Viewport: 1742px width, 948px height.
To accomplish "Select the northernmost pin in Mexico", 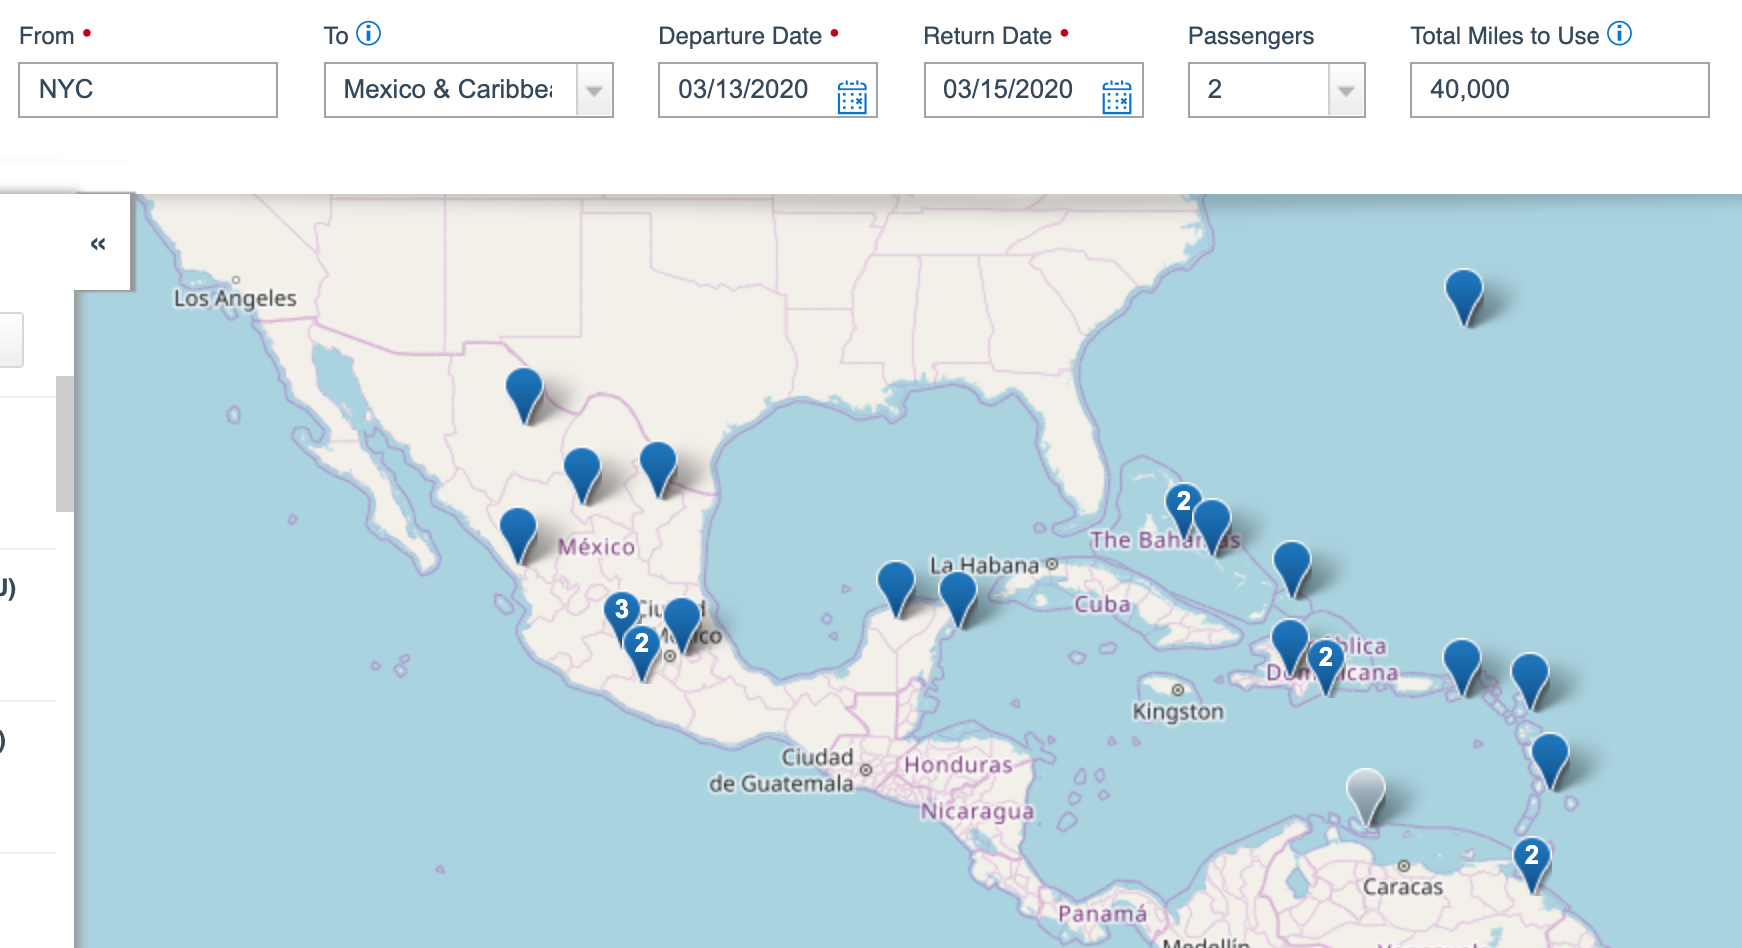I will [x=524, y=390].
